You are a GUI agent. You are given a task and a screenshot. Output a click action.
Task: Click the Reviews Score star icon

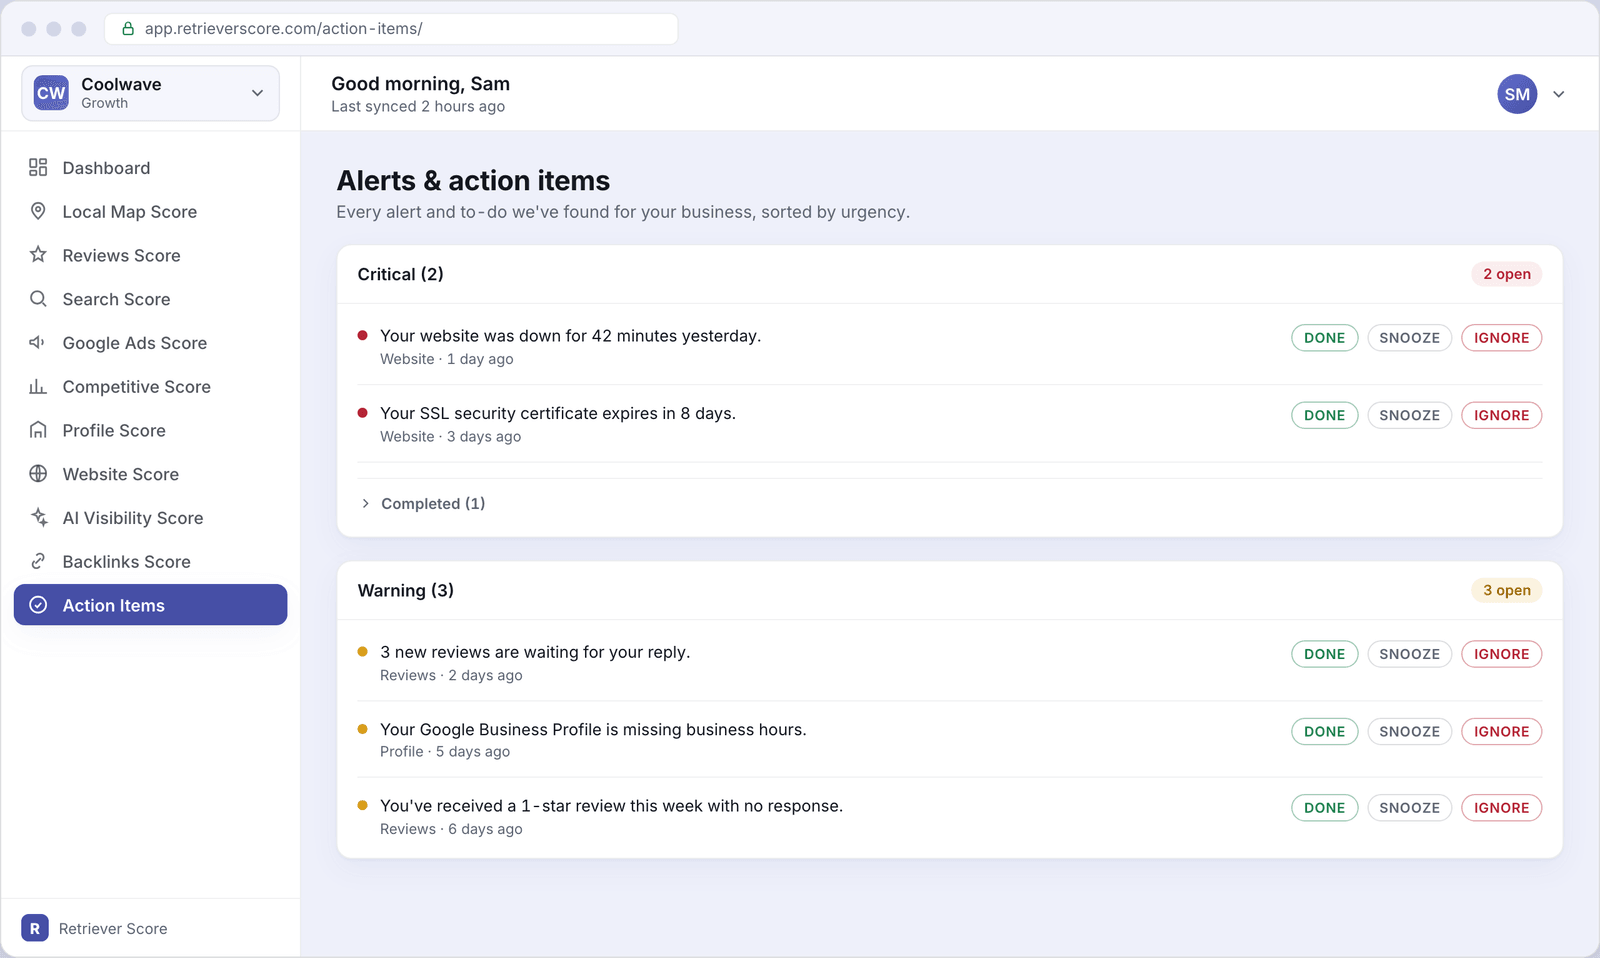click(x=38, y=254)
